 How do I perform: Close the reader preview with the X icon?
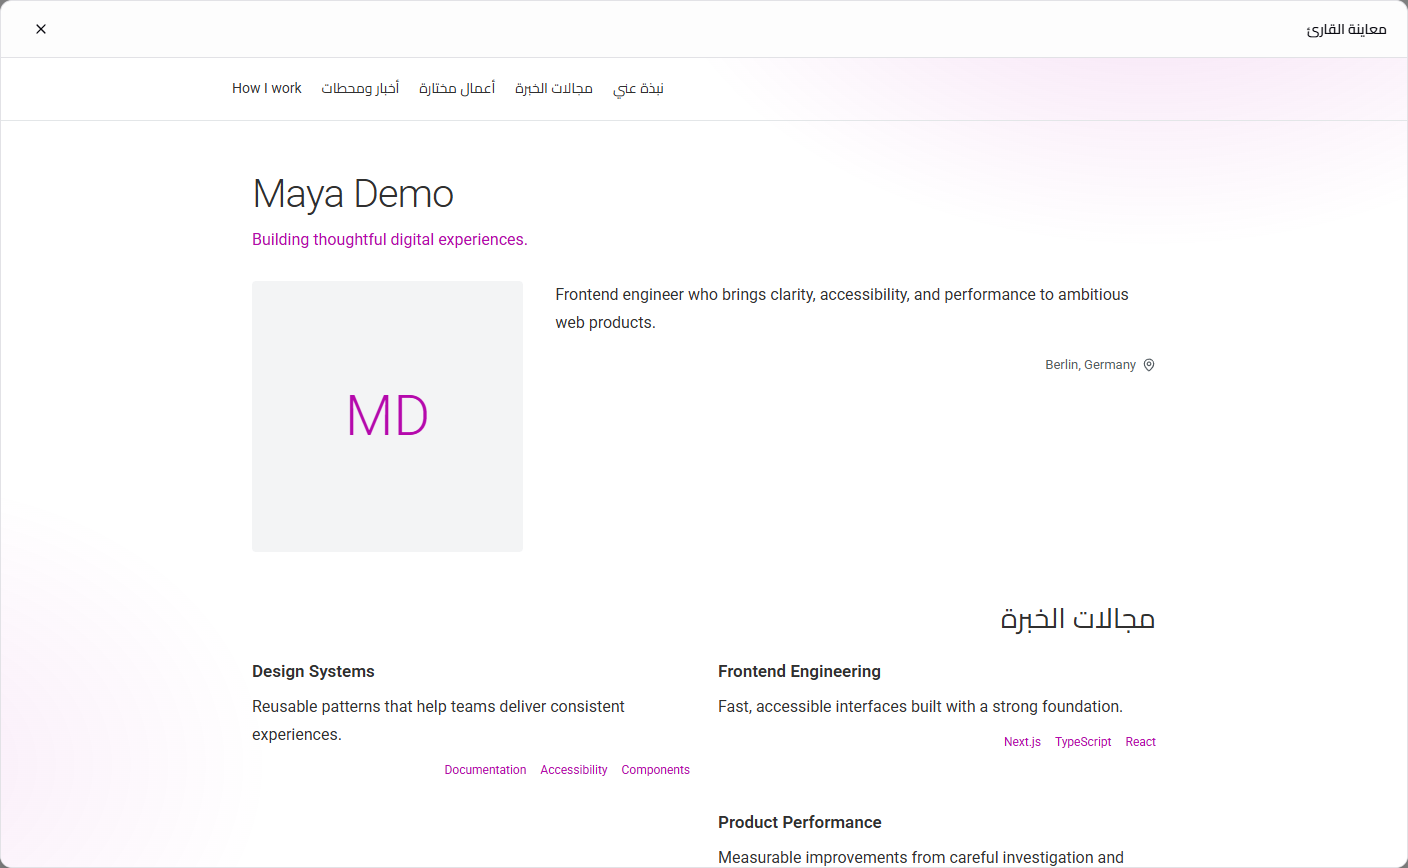point(41,29)
